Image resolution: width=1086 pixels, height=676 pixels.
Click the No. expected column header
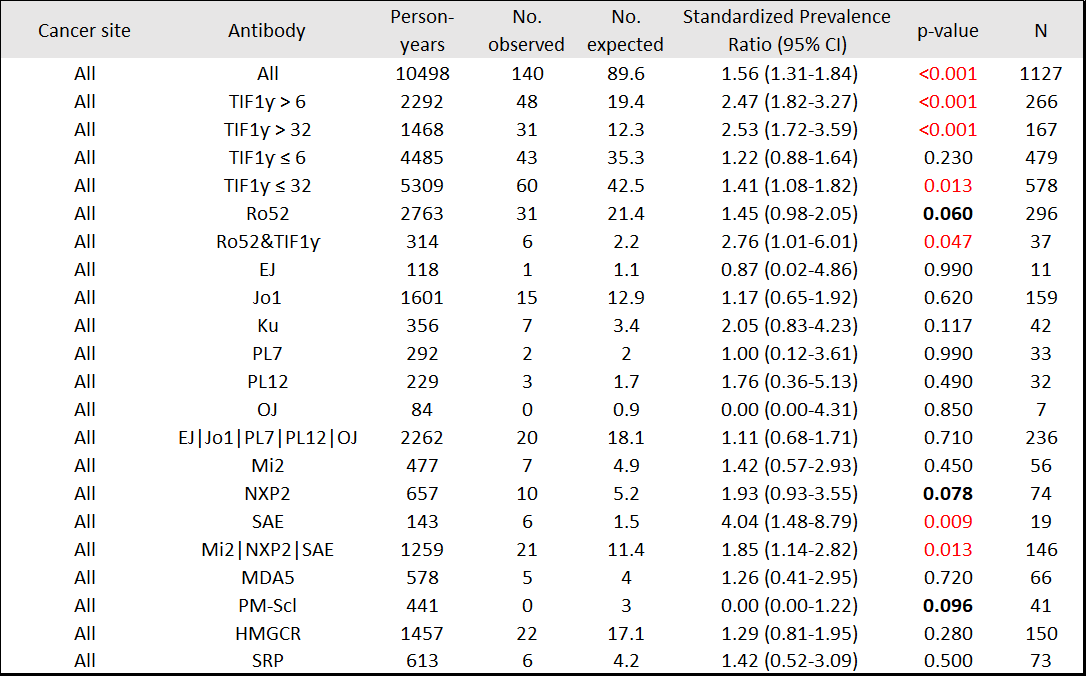[x=625, y=31]
